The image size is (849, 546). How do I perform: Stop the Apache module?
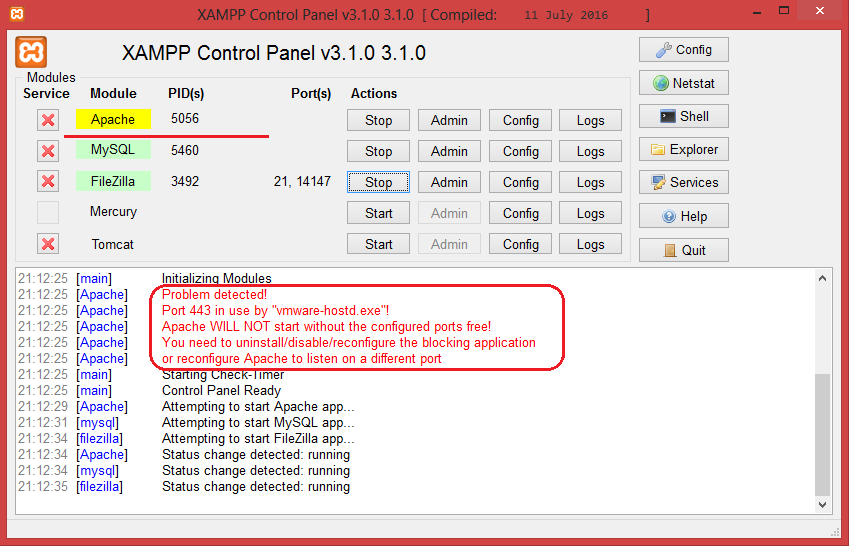(x=378, y=120)
